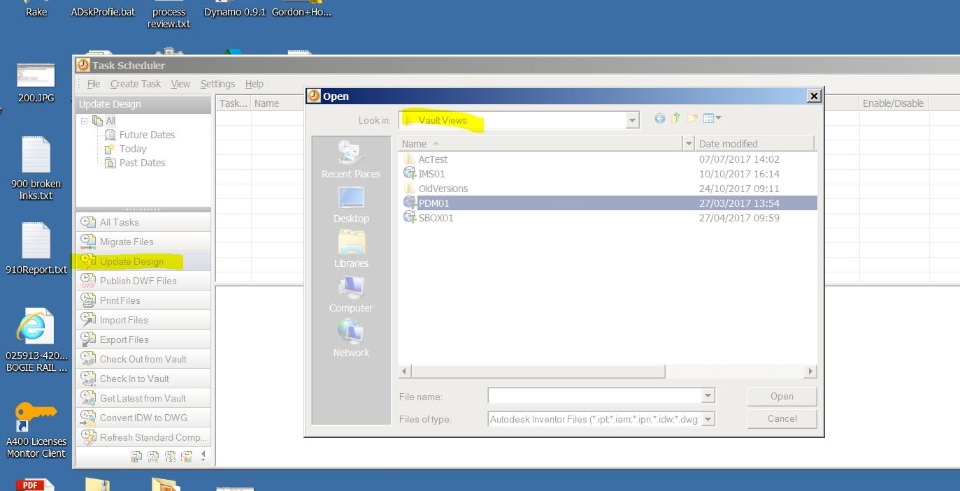Click the AcTest folder icon

410,159
